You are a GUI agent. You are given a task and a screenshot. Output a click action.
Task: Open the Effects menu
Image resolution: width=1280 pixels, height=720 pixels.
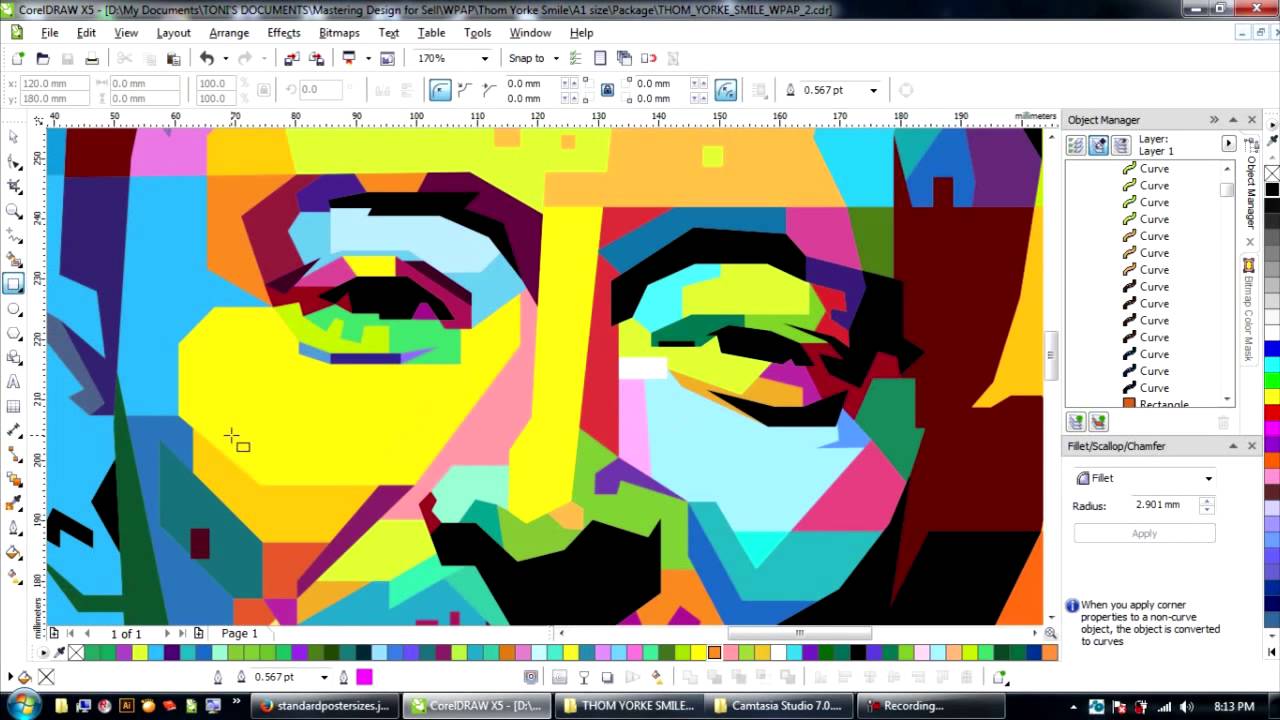[x=284, y=32]
